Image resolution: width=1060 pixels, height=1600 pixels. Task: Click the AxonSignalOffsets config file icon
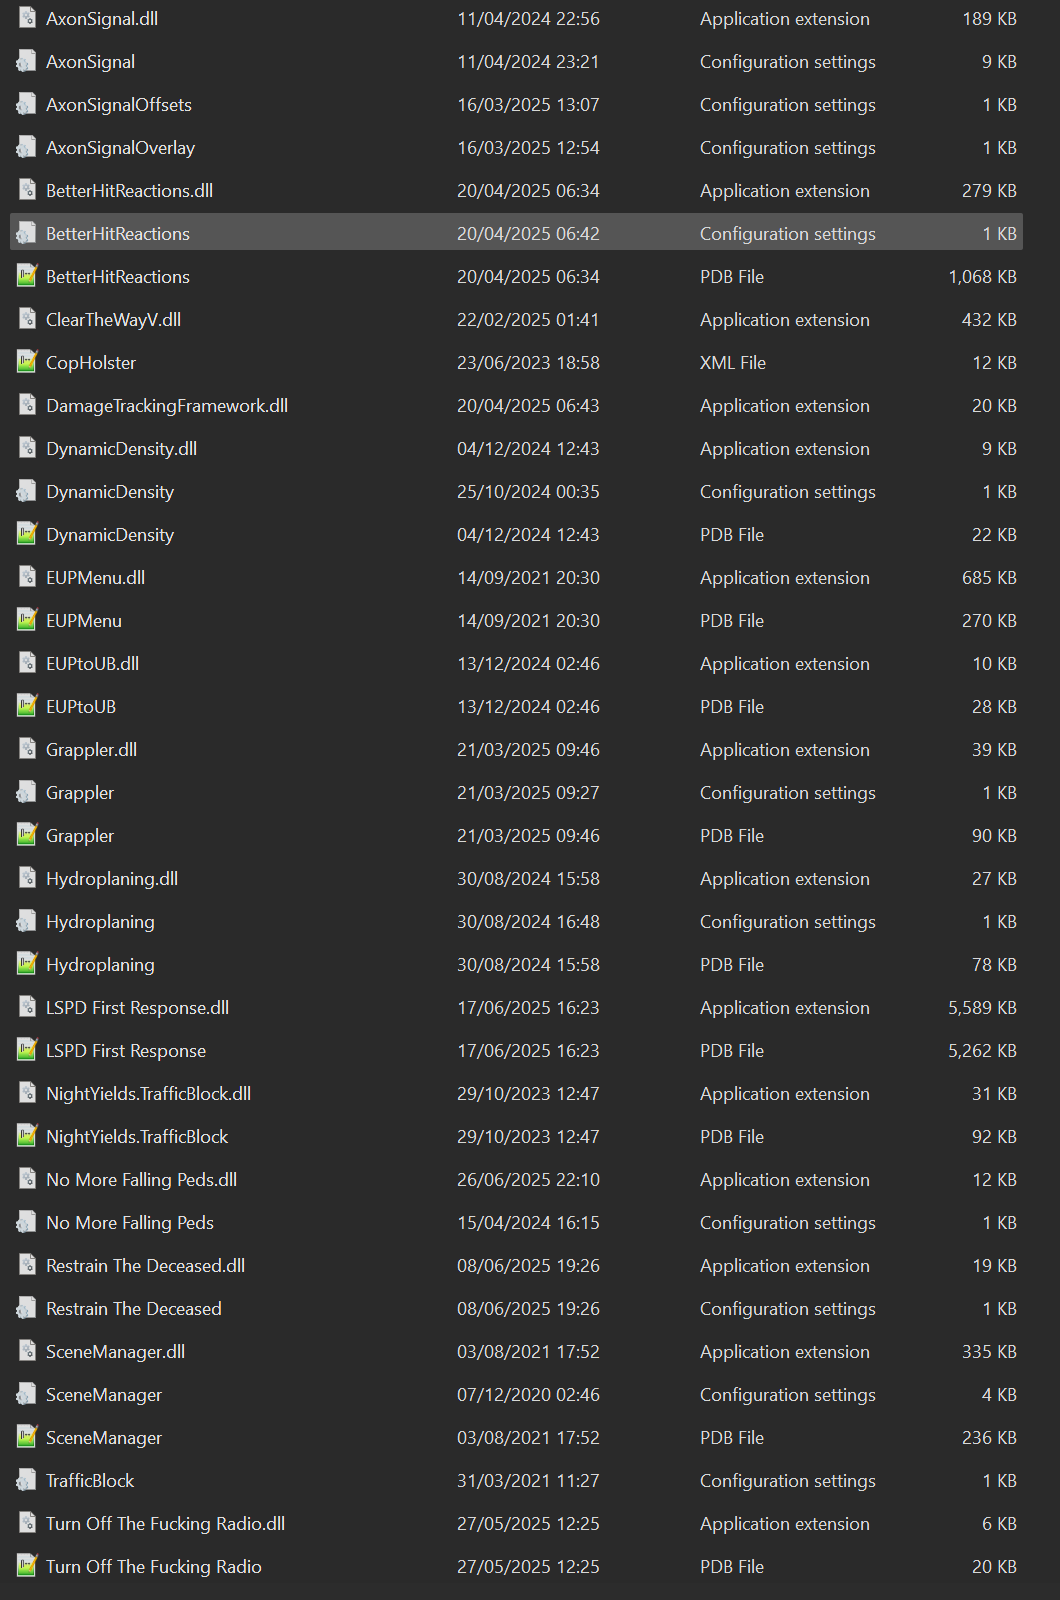[27, 105]
